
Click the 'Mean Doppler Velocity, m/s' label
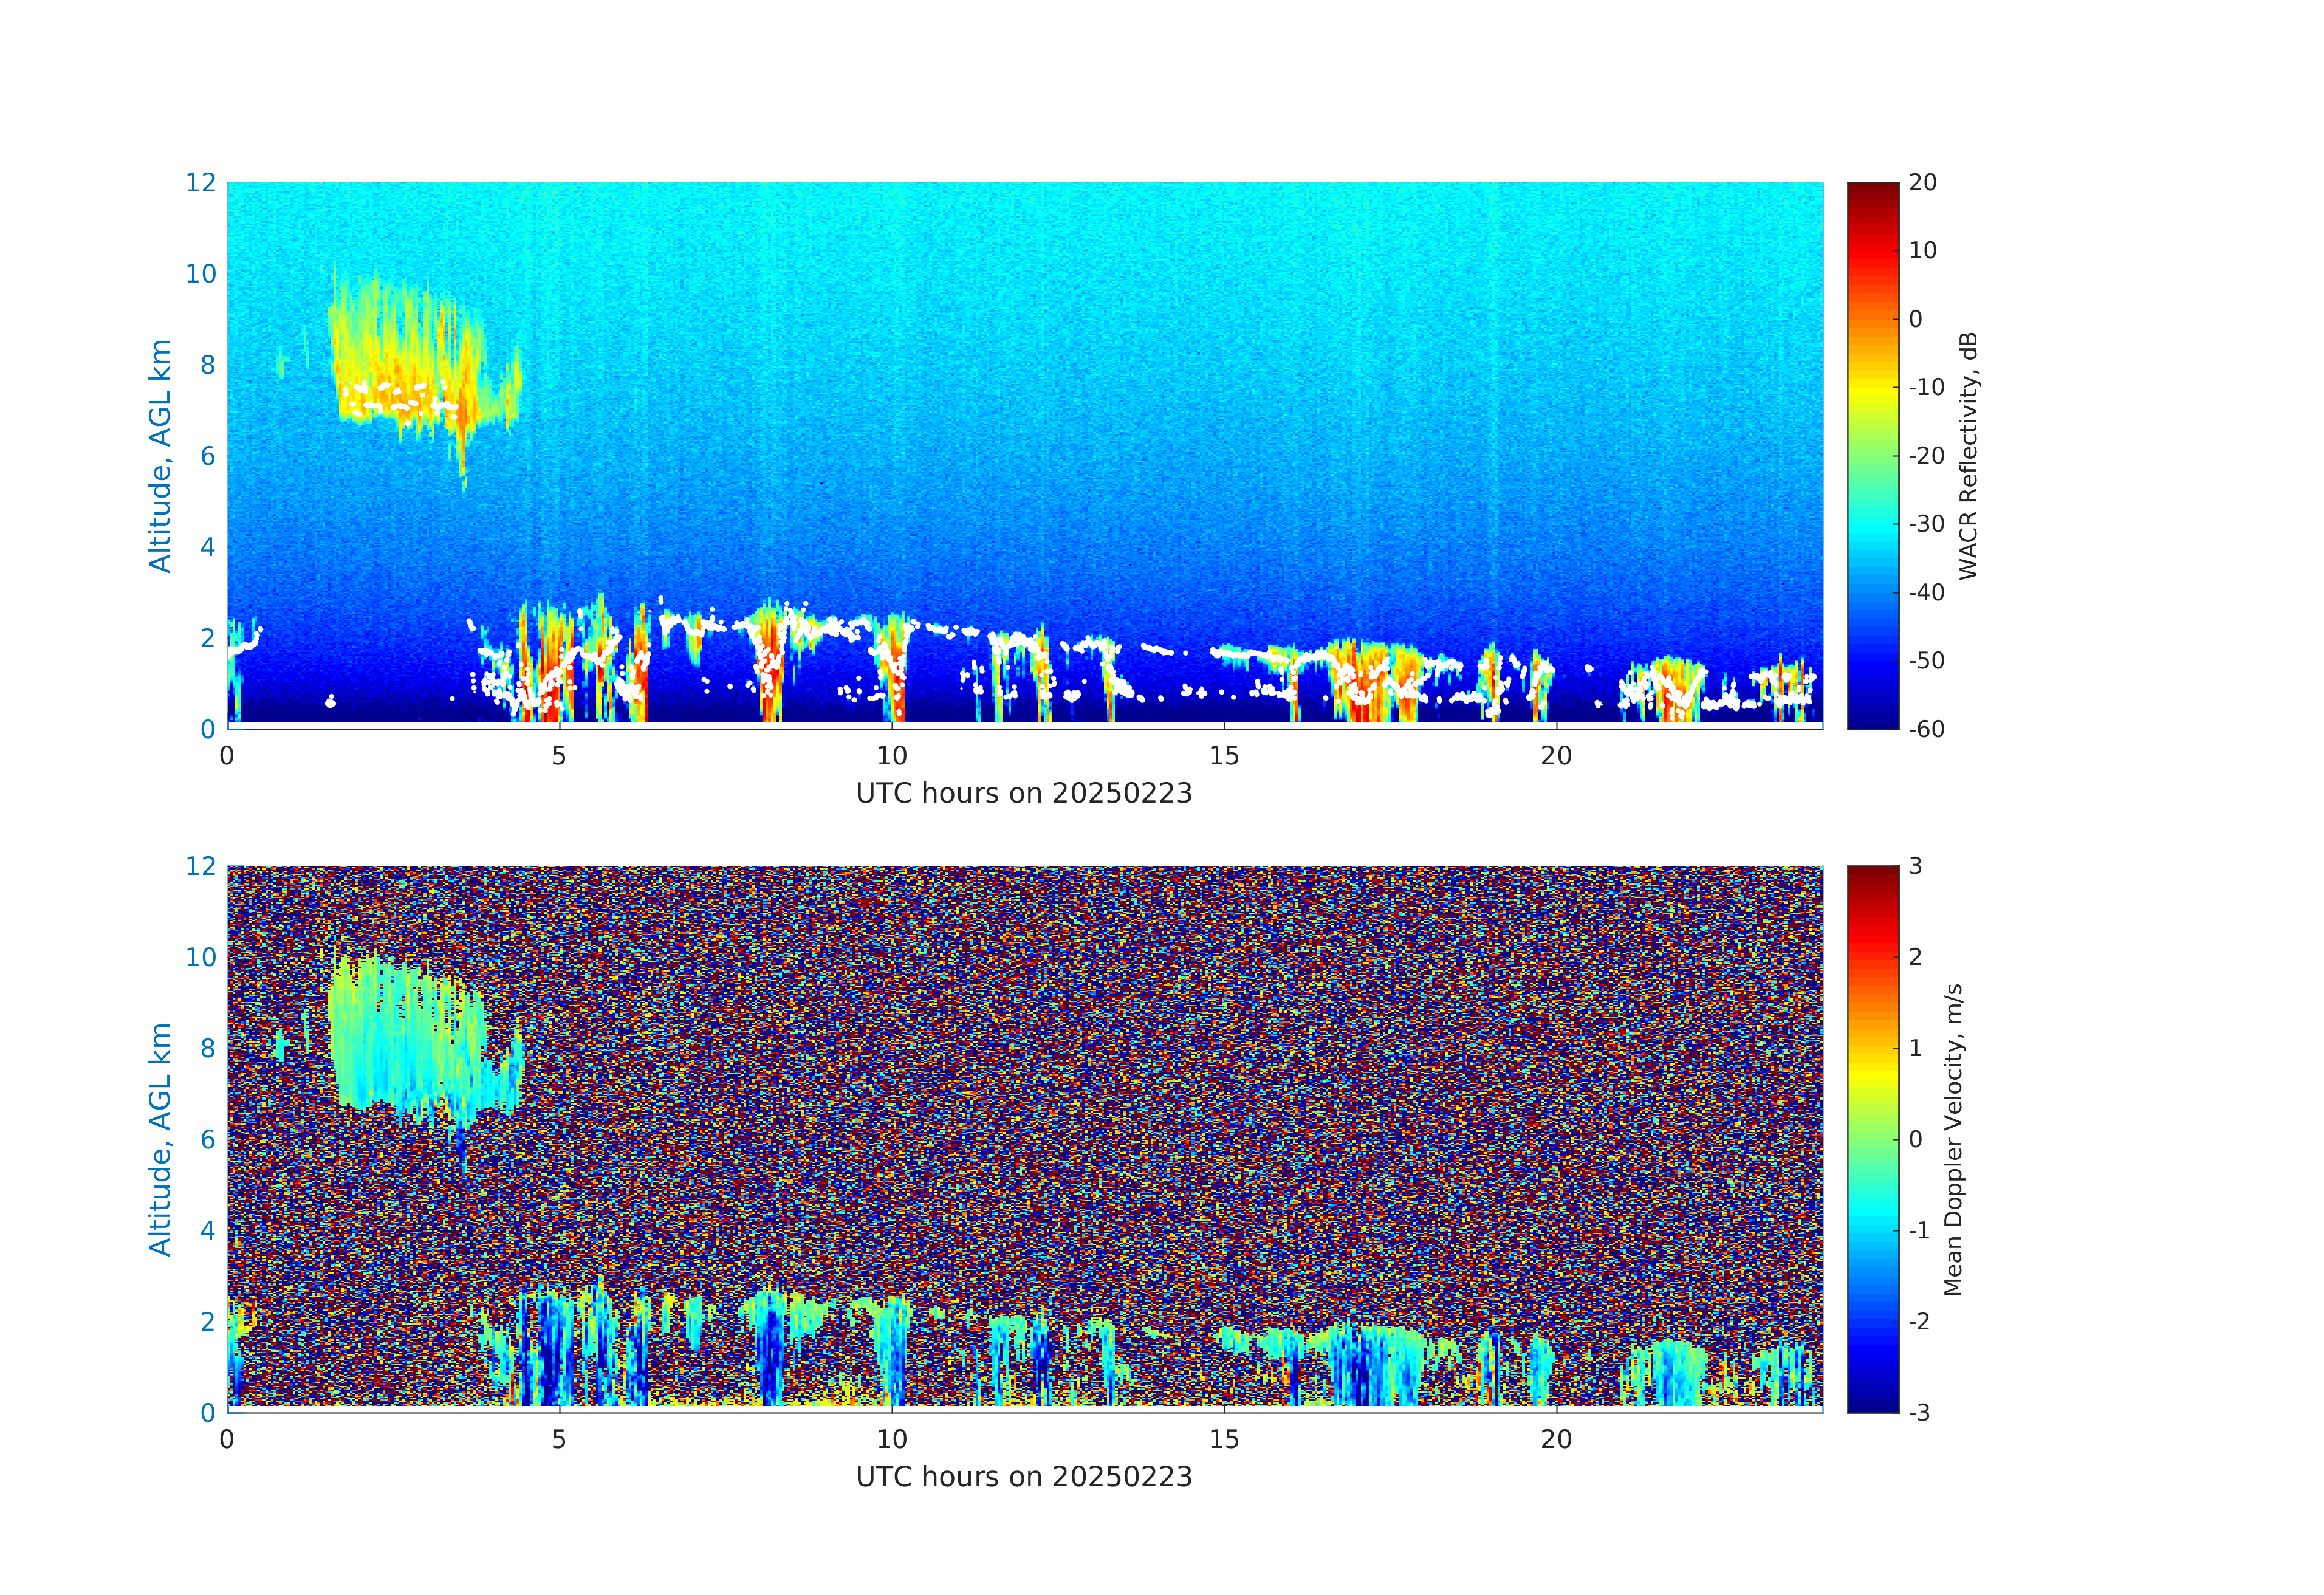[x=1953, y=1139]
